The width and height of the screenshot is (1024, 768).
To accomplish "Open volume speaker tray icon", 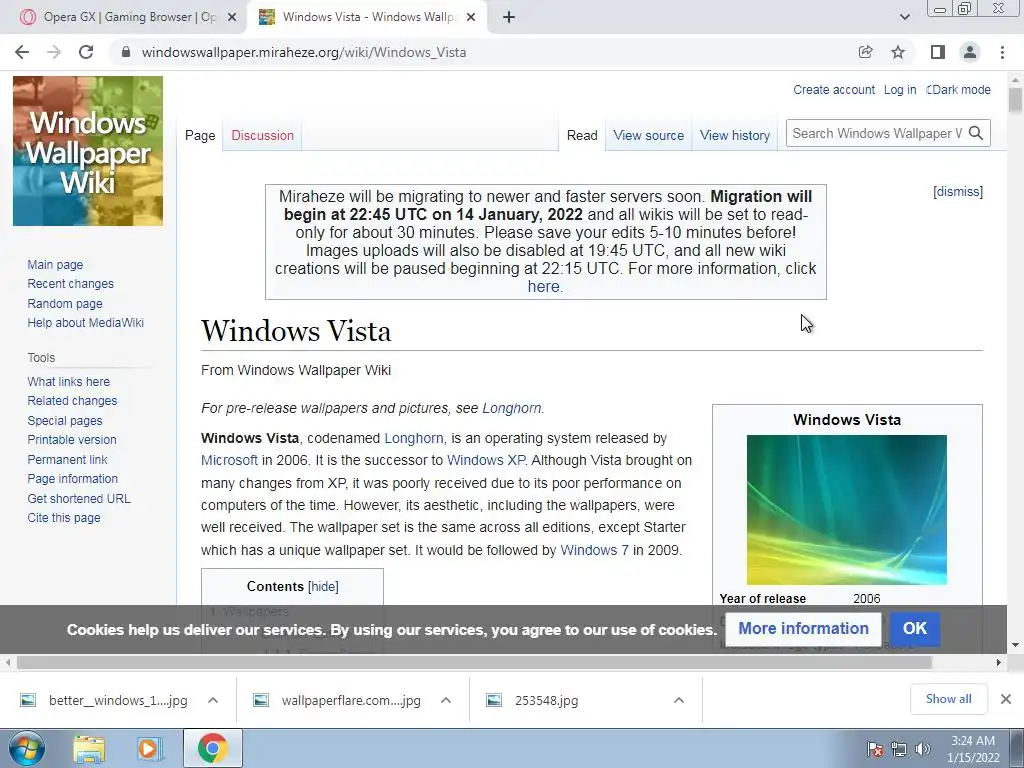I will click(x=923, y=749).
